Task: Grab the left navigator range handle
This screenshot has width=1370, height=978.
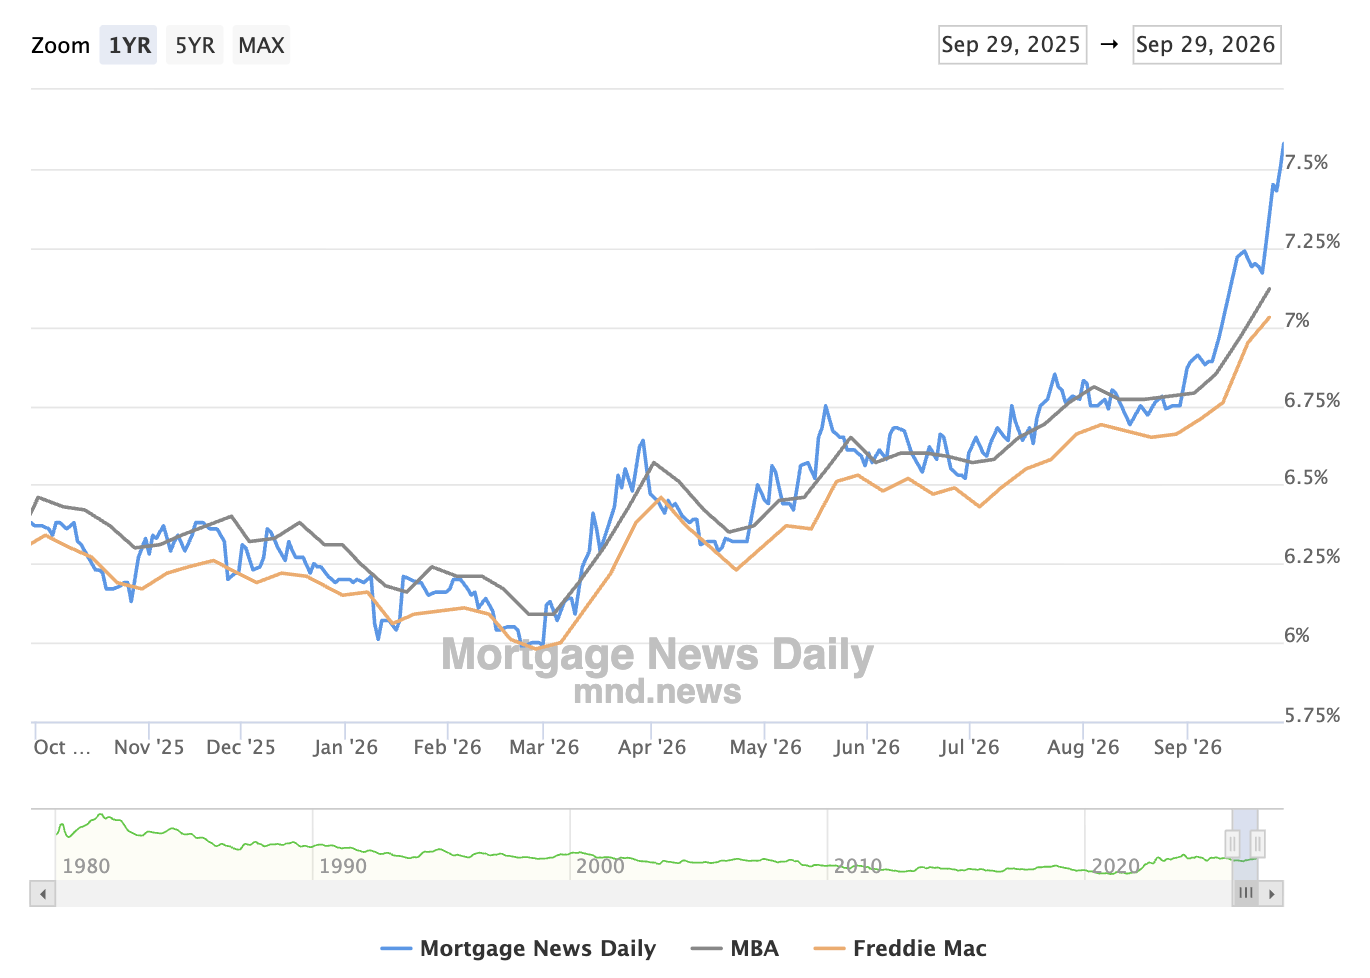Action: pyautogui.click(x=1232, y=844)
